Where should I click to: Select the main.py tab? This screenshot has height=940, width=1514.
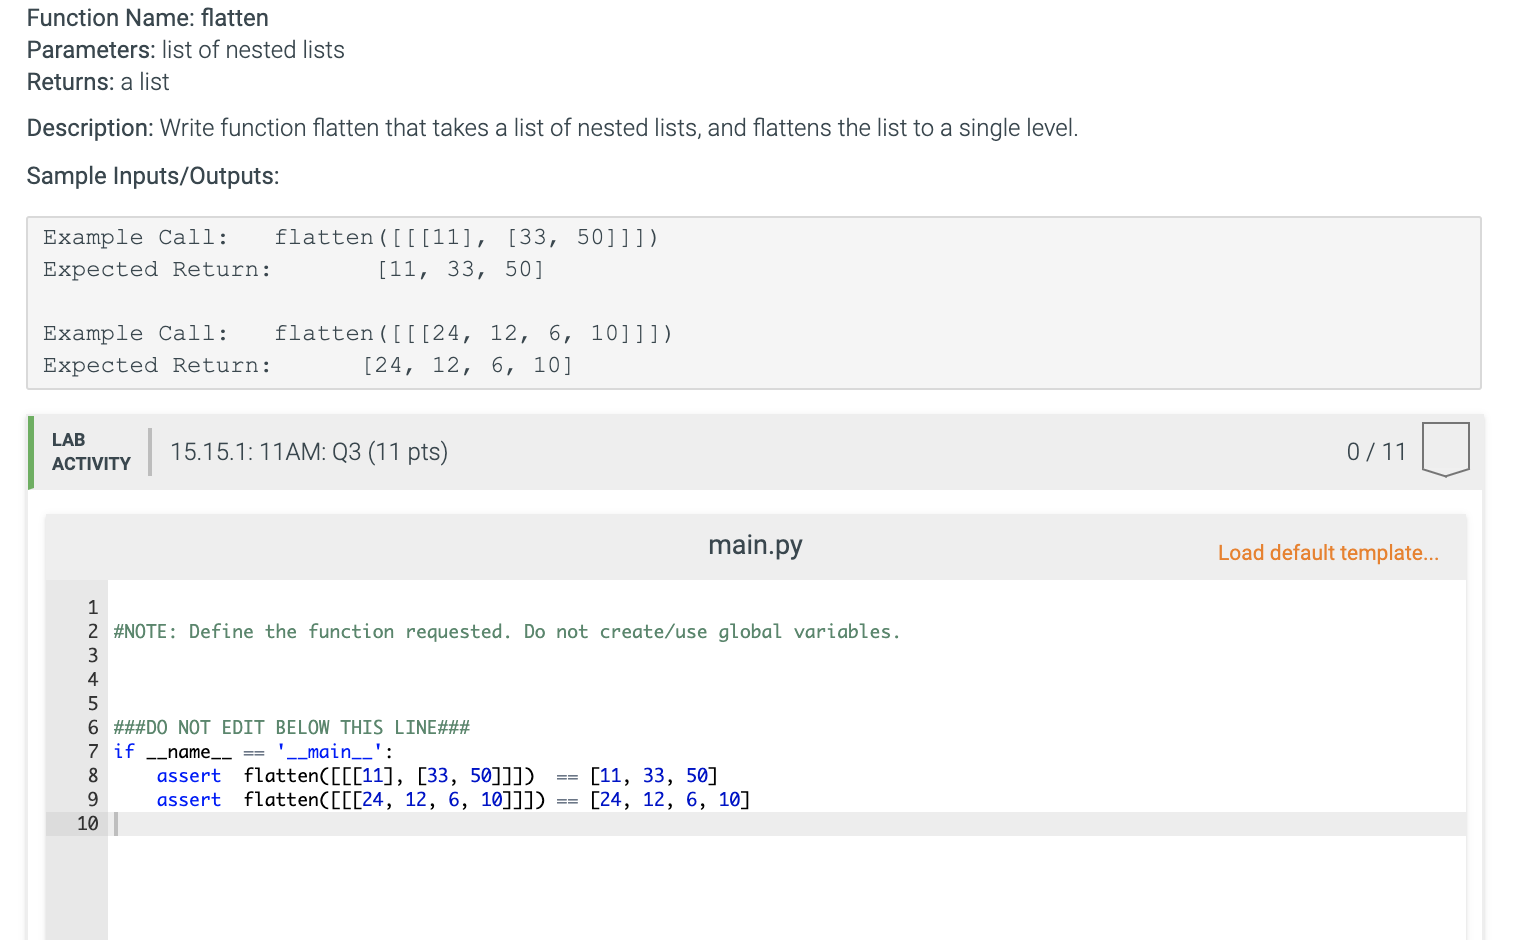point(755,545)
